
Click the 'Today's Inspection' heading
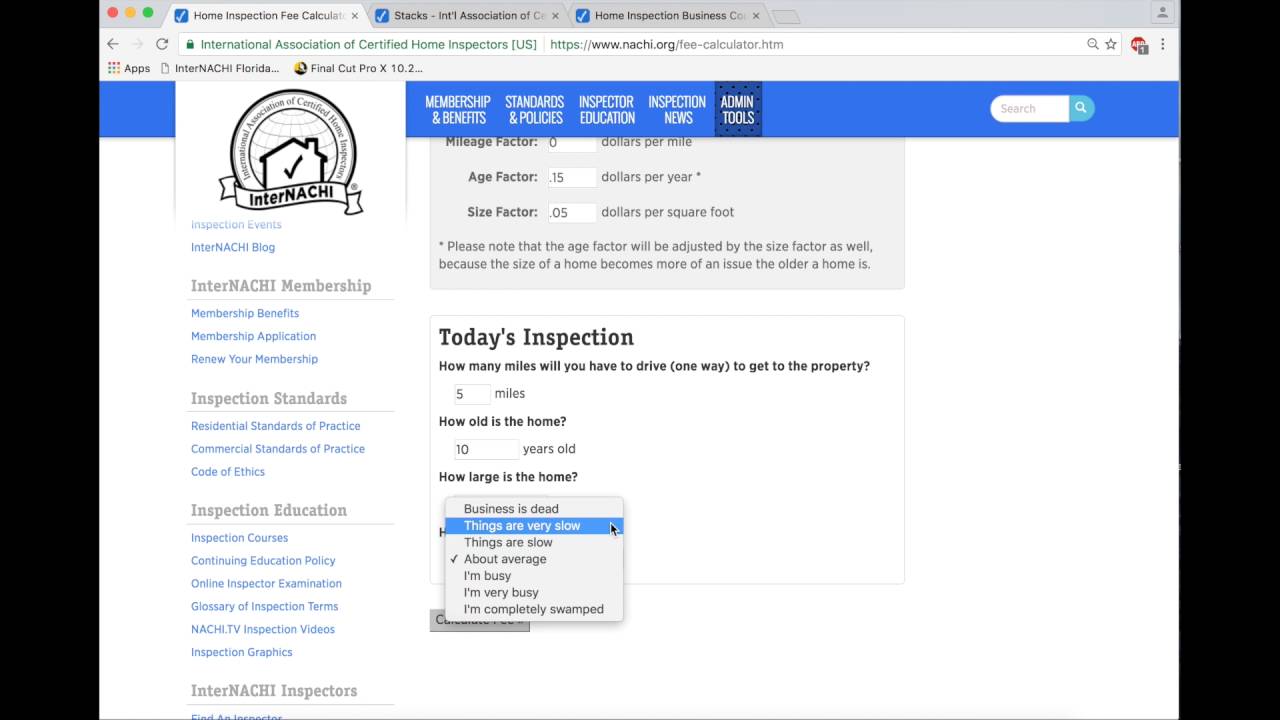click(536, 337)
